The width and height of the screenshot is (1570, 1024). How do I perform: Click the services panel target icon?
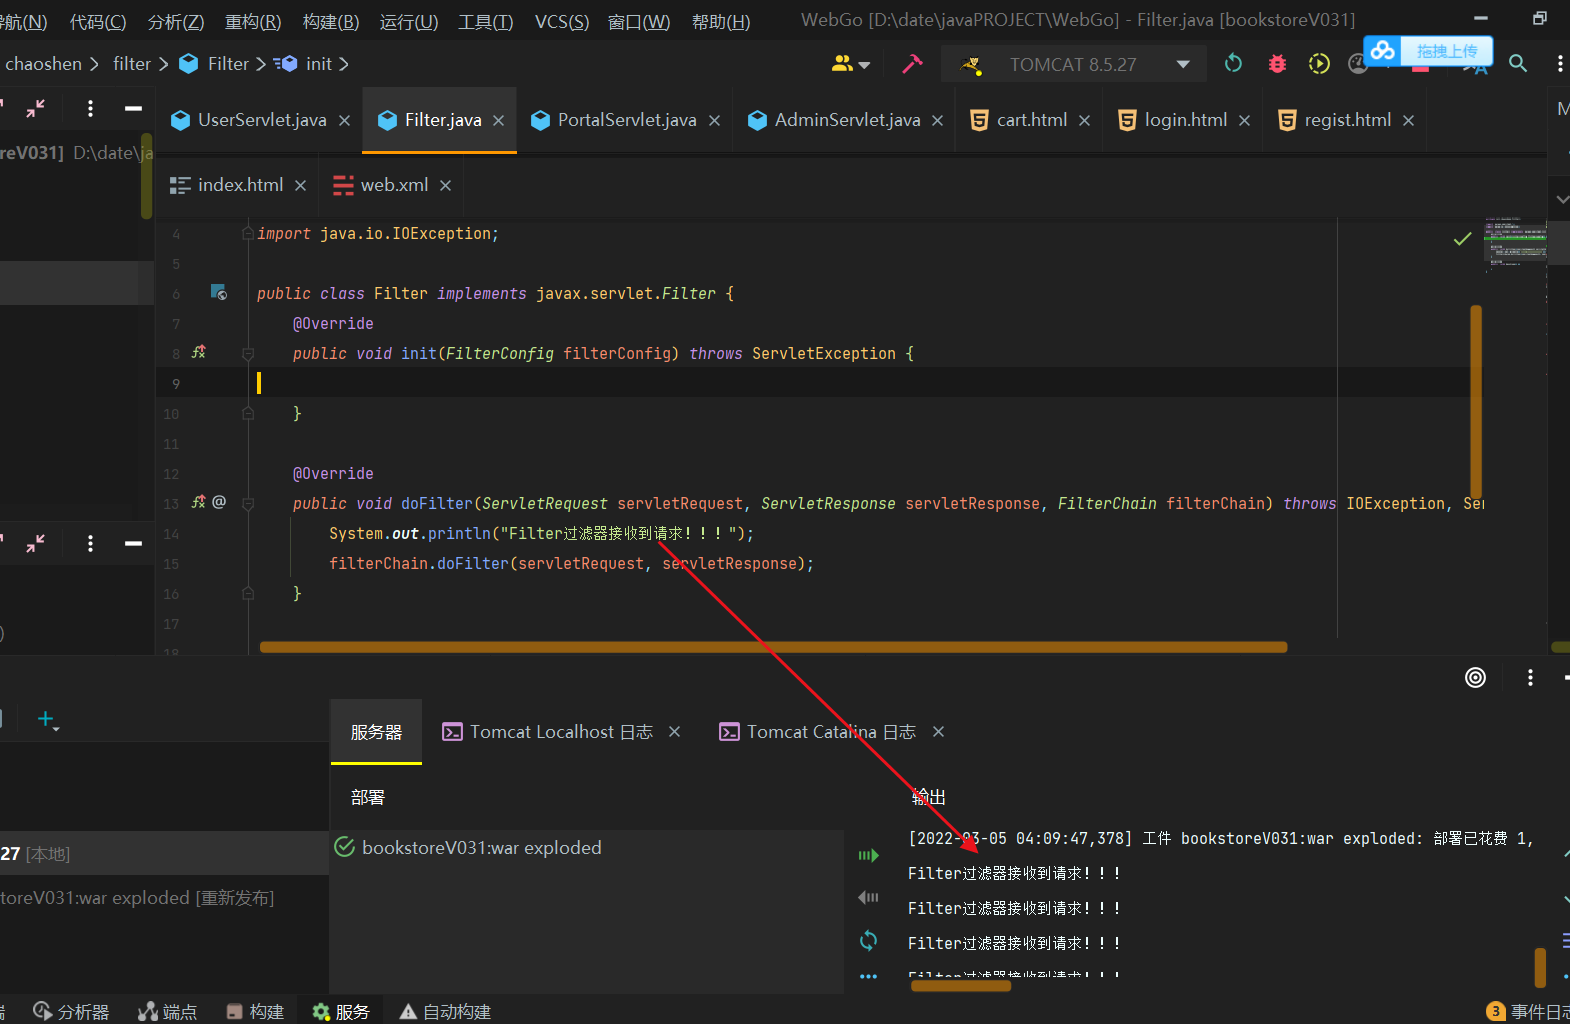(1475, 677)
